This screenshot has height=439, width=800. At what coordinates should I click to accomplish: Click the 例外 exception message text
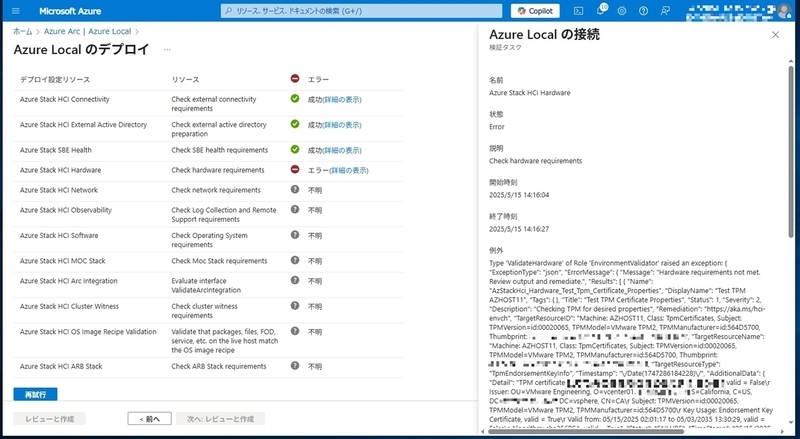pos(632,343)
